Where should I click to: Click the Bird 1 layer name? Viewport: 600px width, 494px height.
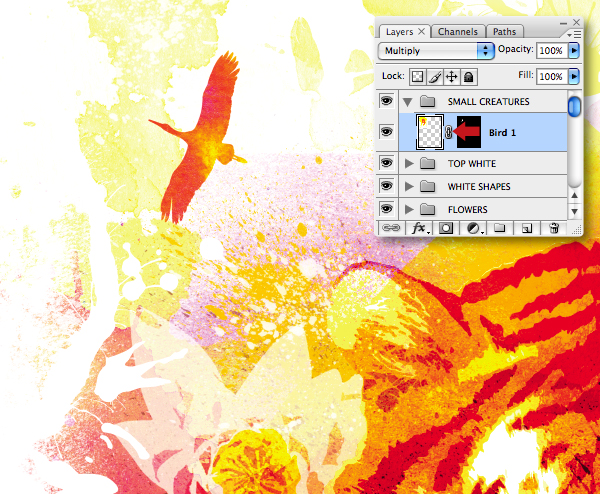502,133
